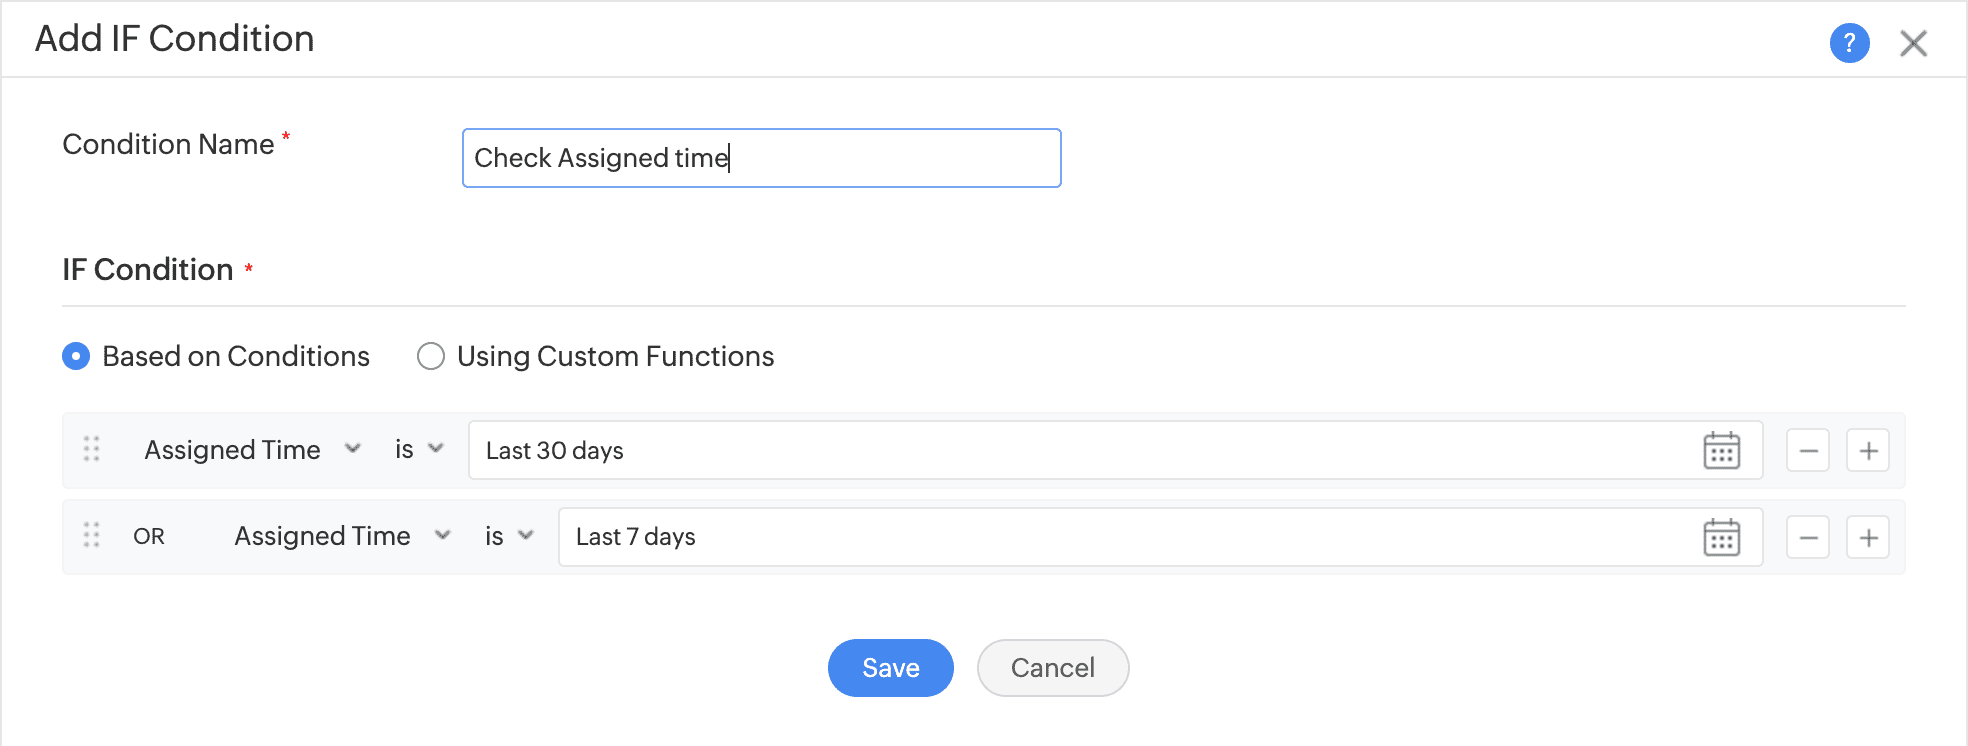The height and width of the screenshot is (746, 1968).
Task: Select the Based on Conditions radio button
Action: (x=76, y=356)
